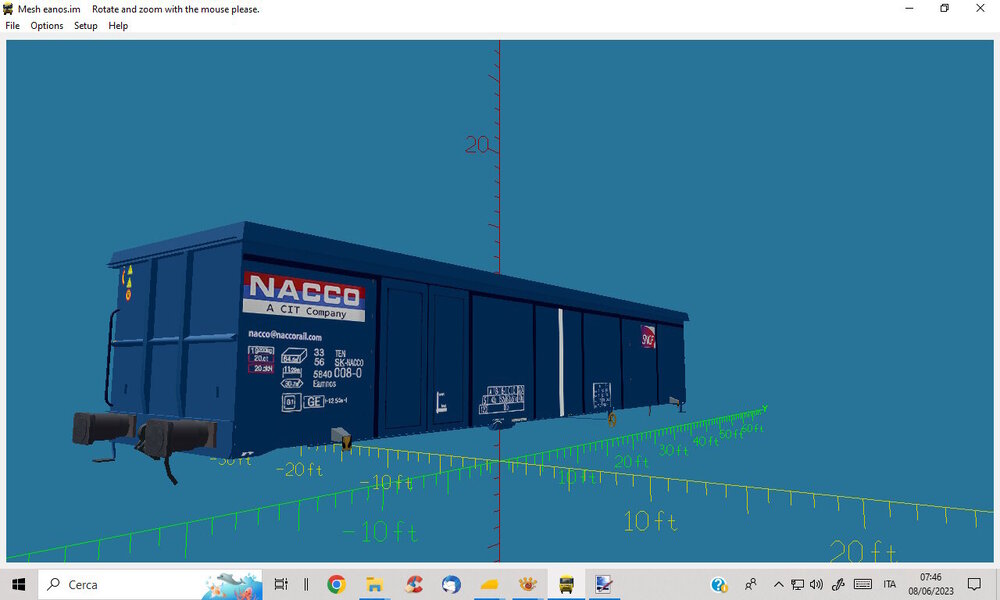Screen dimensions: 1000x600
Task: Click the NACCO logo on the wagon
Action: point(304,296)
